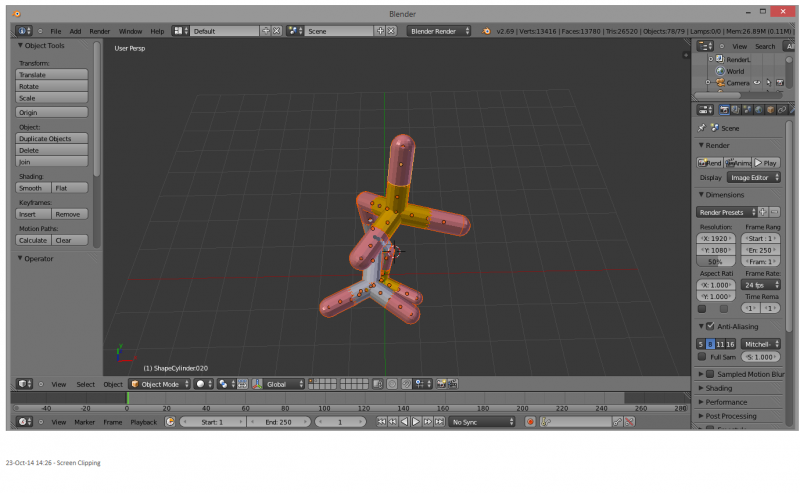Click the Duplicate Objects button

(52, 139)
